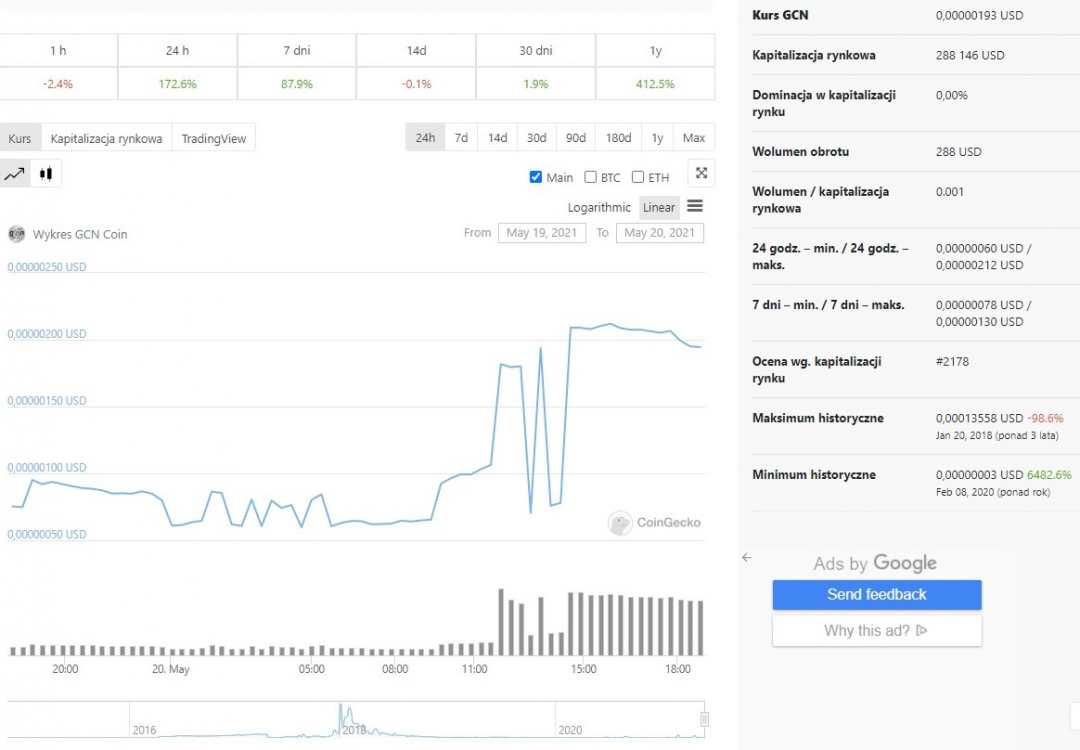Open the chart hamburger menu icon
This screenshot has width=1080, height=750.
pos(695,206)
